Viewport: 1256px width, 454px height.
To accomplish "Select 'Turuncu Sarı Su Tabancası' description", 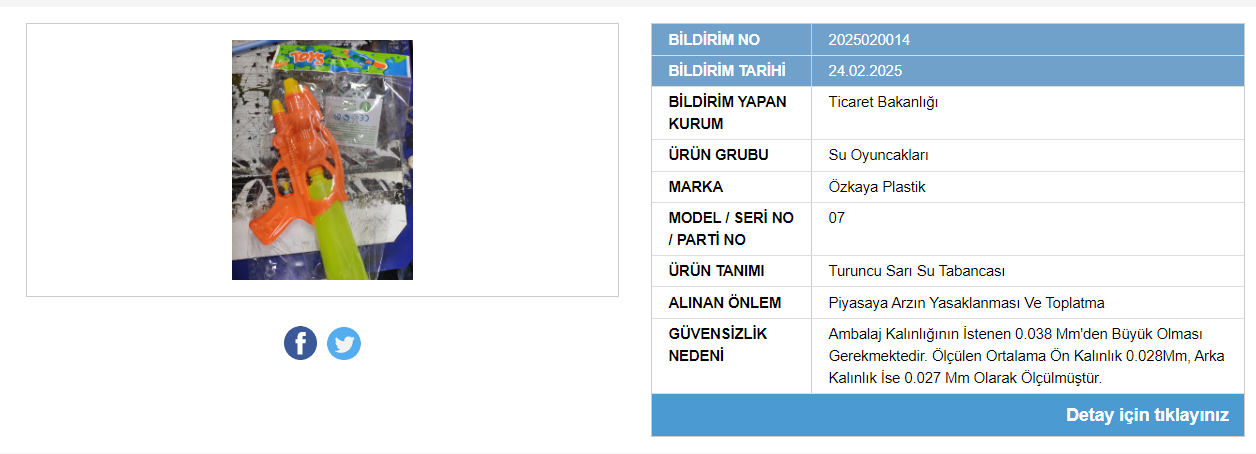I will tap(917, 271).
